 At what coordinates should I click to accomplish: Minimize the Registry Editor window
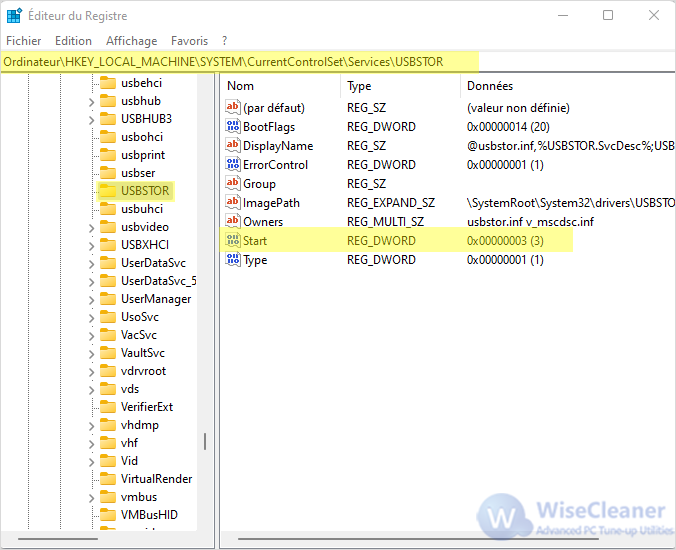click(563, 15)
